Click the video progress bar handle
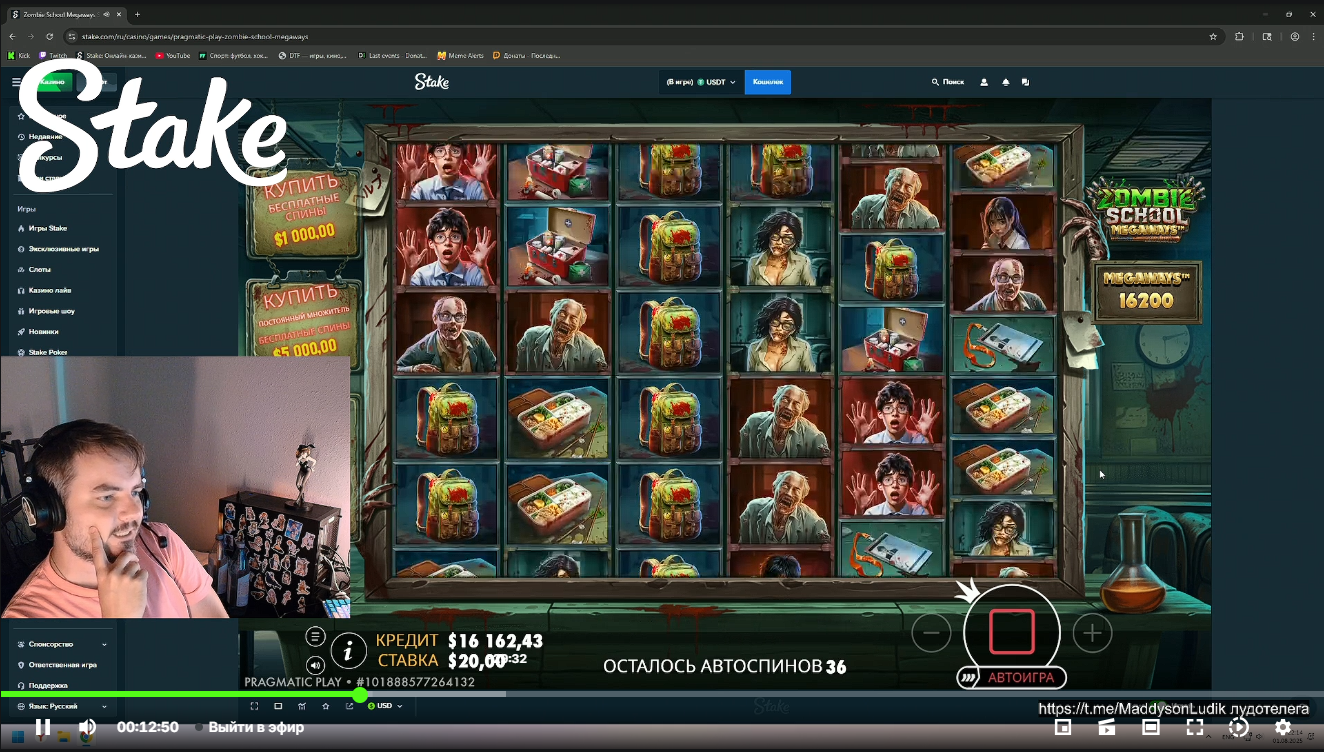The height and width of the screenshot is (752, 1324). click(359, 694)
